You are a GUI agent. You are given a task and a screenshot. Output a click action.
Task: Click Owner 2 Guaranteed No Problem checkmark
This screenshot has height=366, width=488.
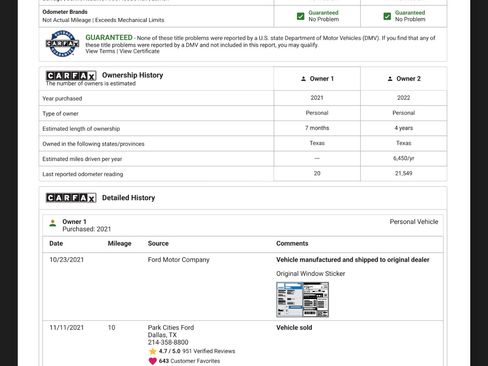387,16
